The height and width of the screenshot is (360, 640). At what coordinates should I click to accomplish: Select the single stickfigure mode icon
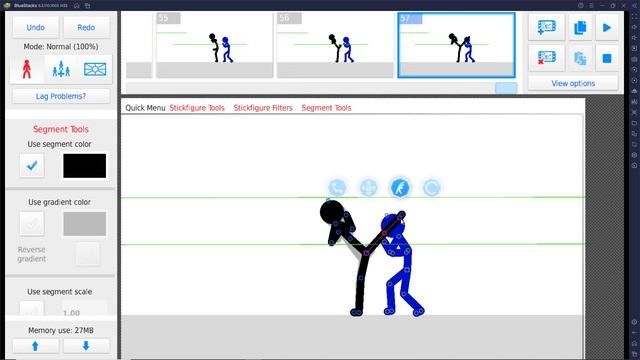click(x=27, y=69)
